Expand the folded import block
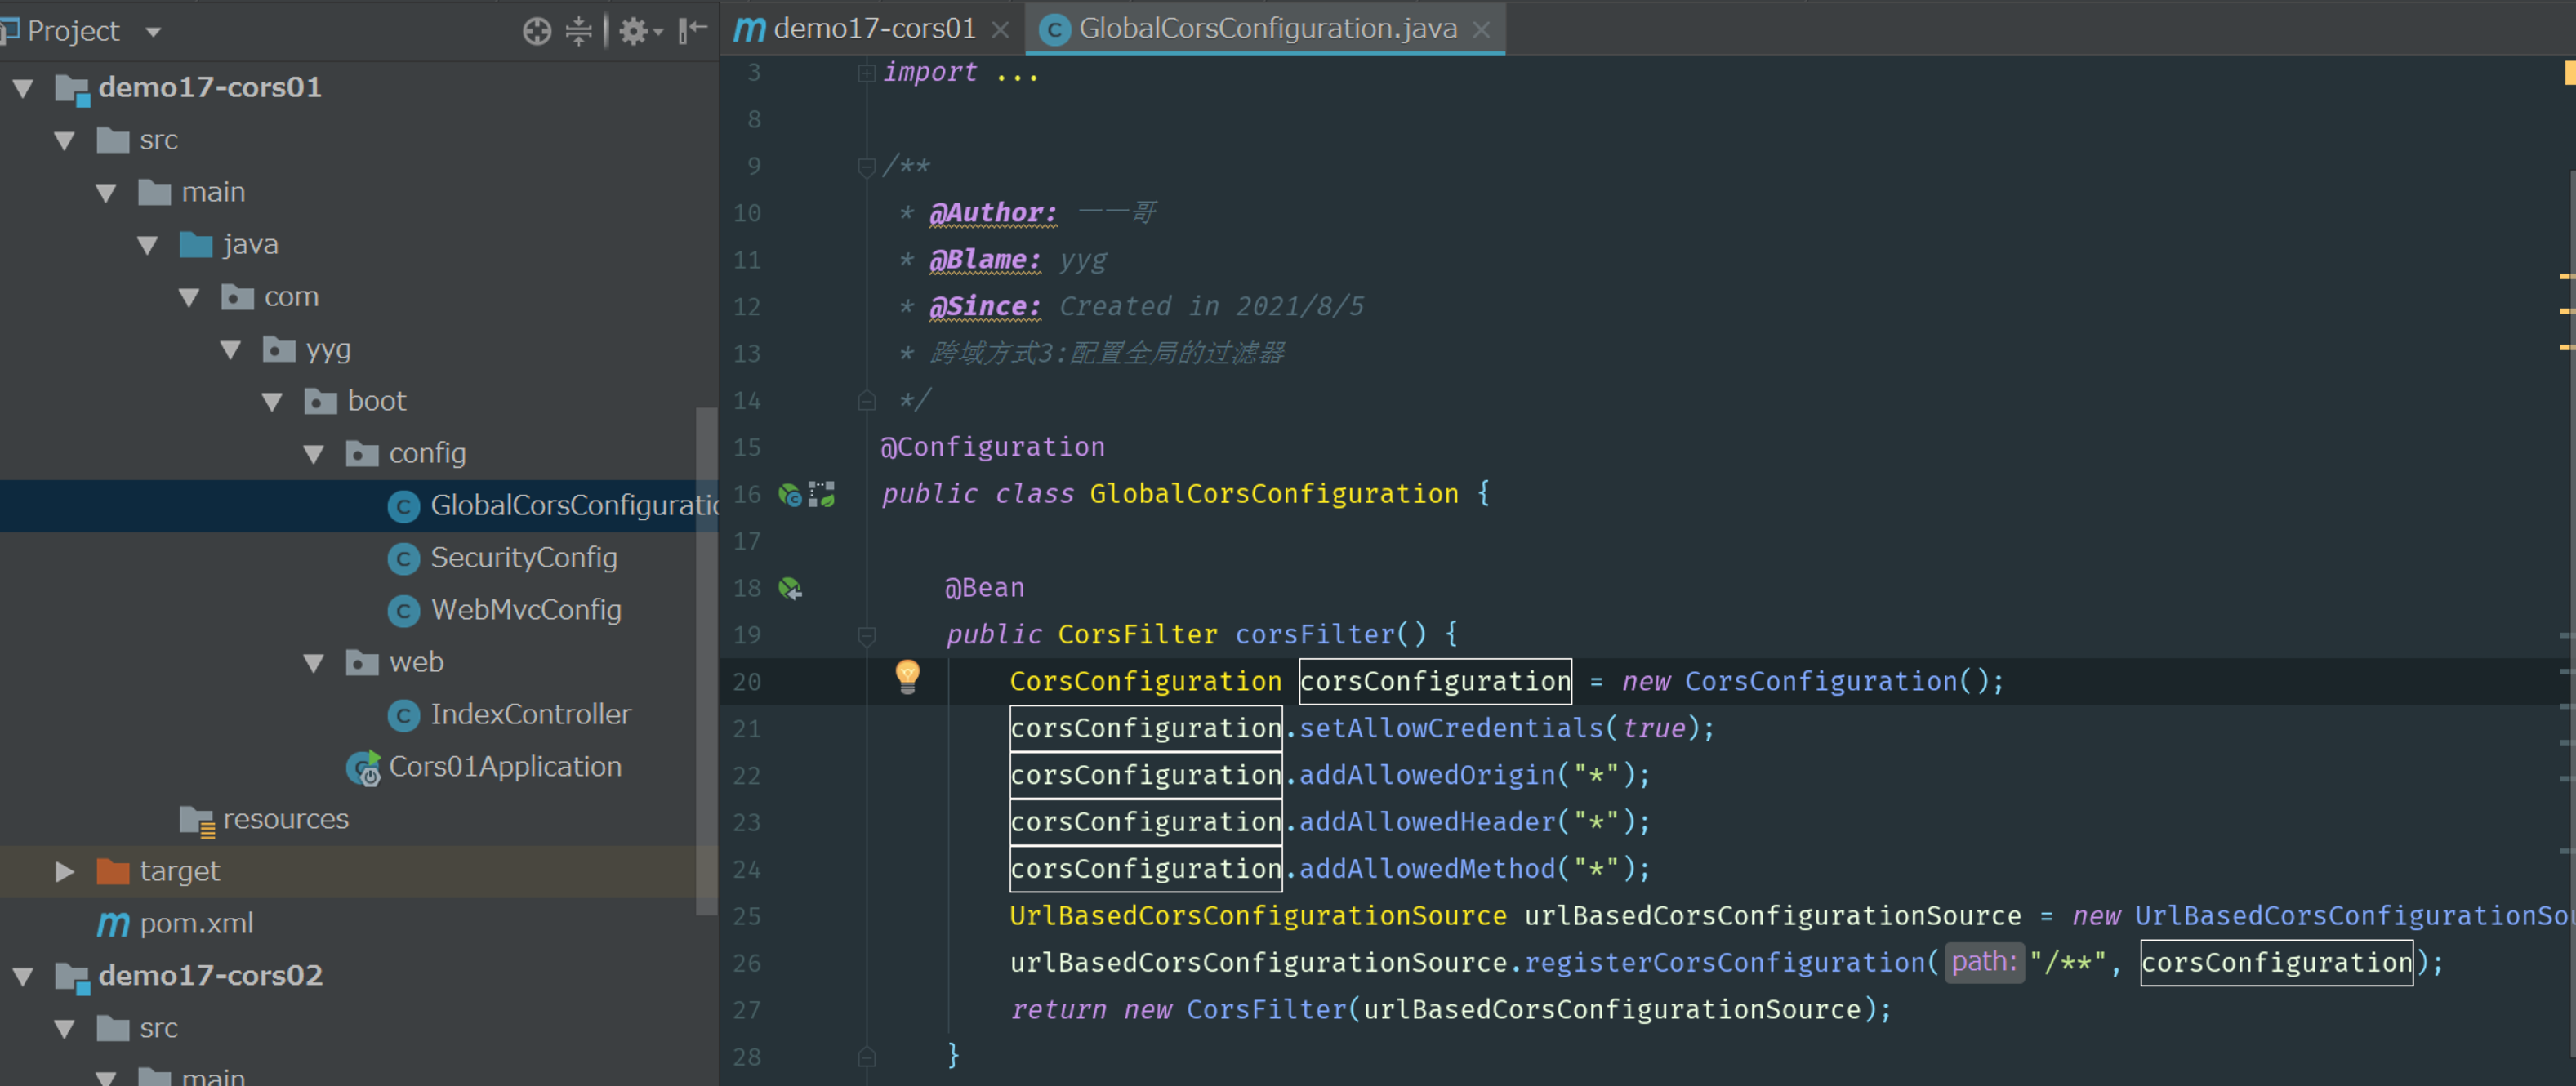The width and height of the screenshot is (2576, 1086). pos(866,72)
